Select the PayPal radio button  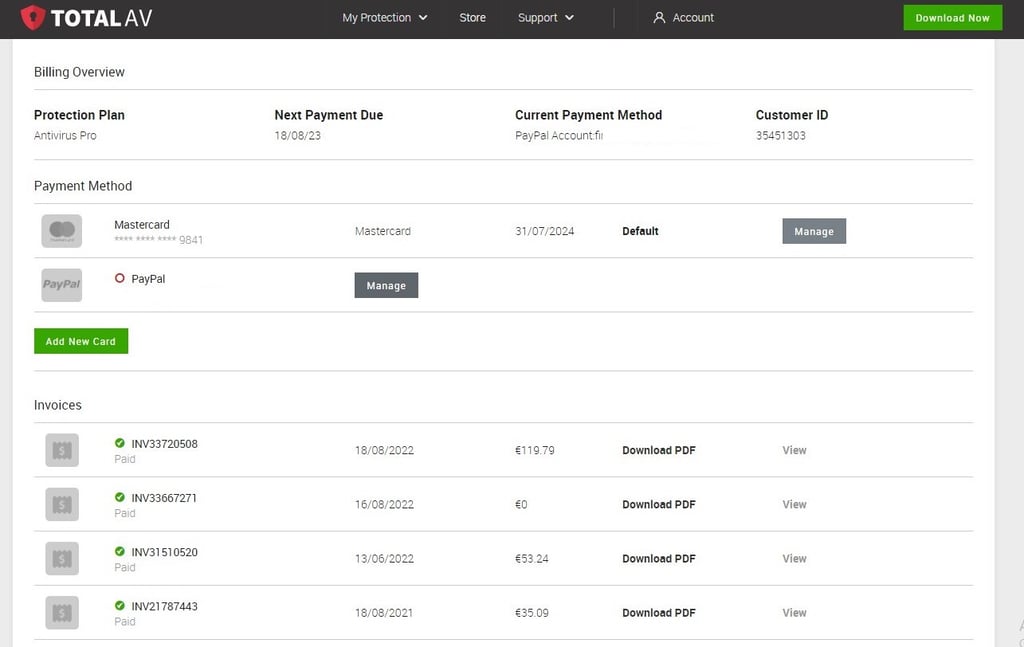(120, 278)
